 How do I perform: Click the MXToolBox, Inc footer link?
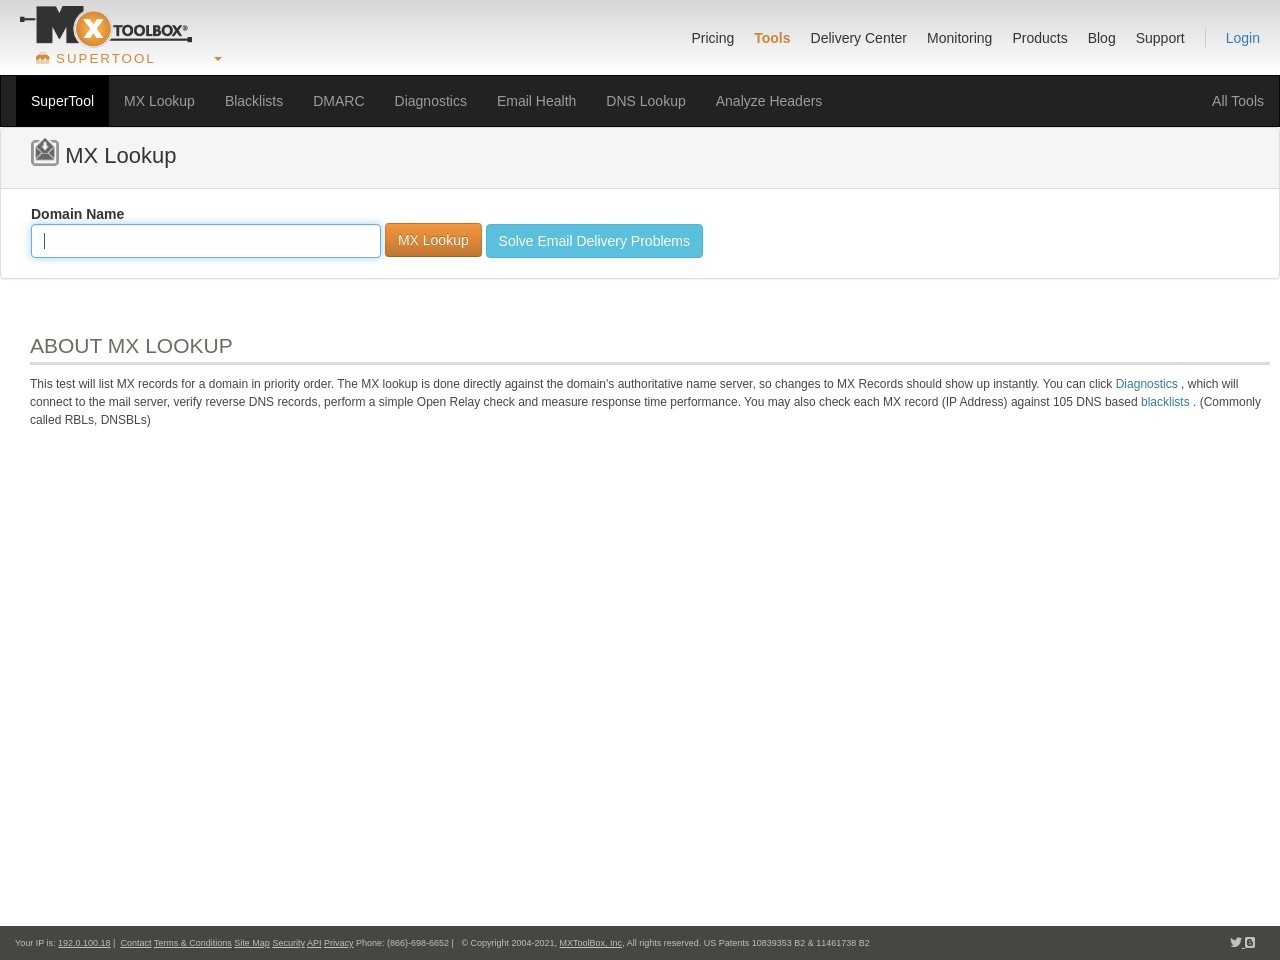pos(590,943)
